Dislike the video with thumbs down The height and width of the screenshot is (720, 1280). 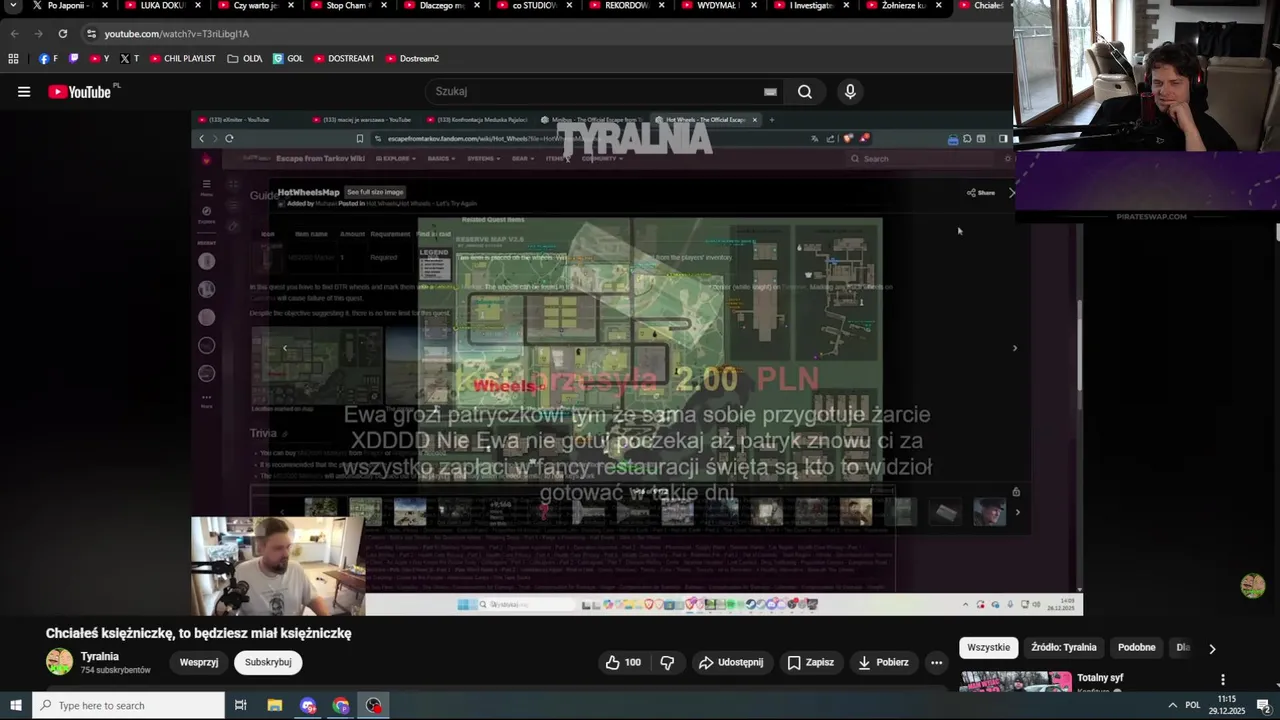(x=667, y=662)
